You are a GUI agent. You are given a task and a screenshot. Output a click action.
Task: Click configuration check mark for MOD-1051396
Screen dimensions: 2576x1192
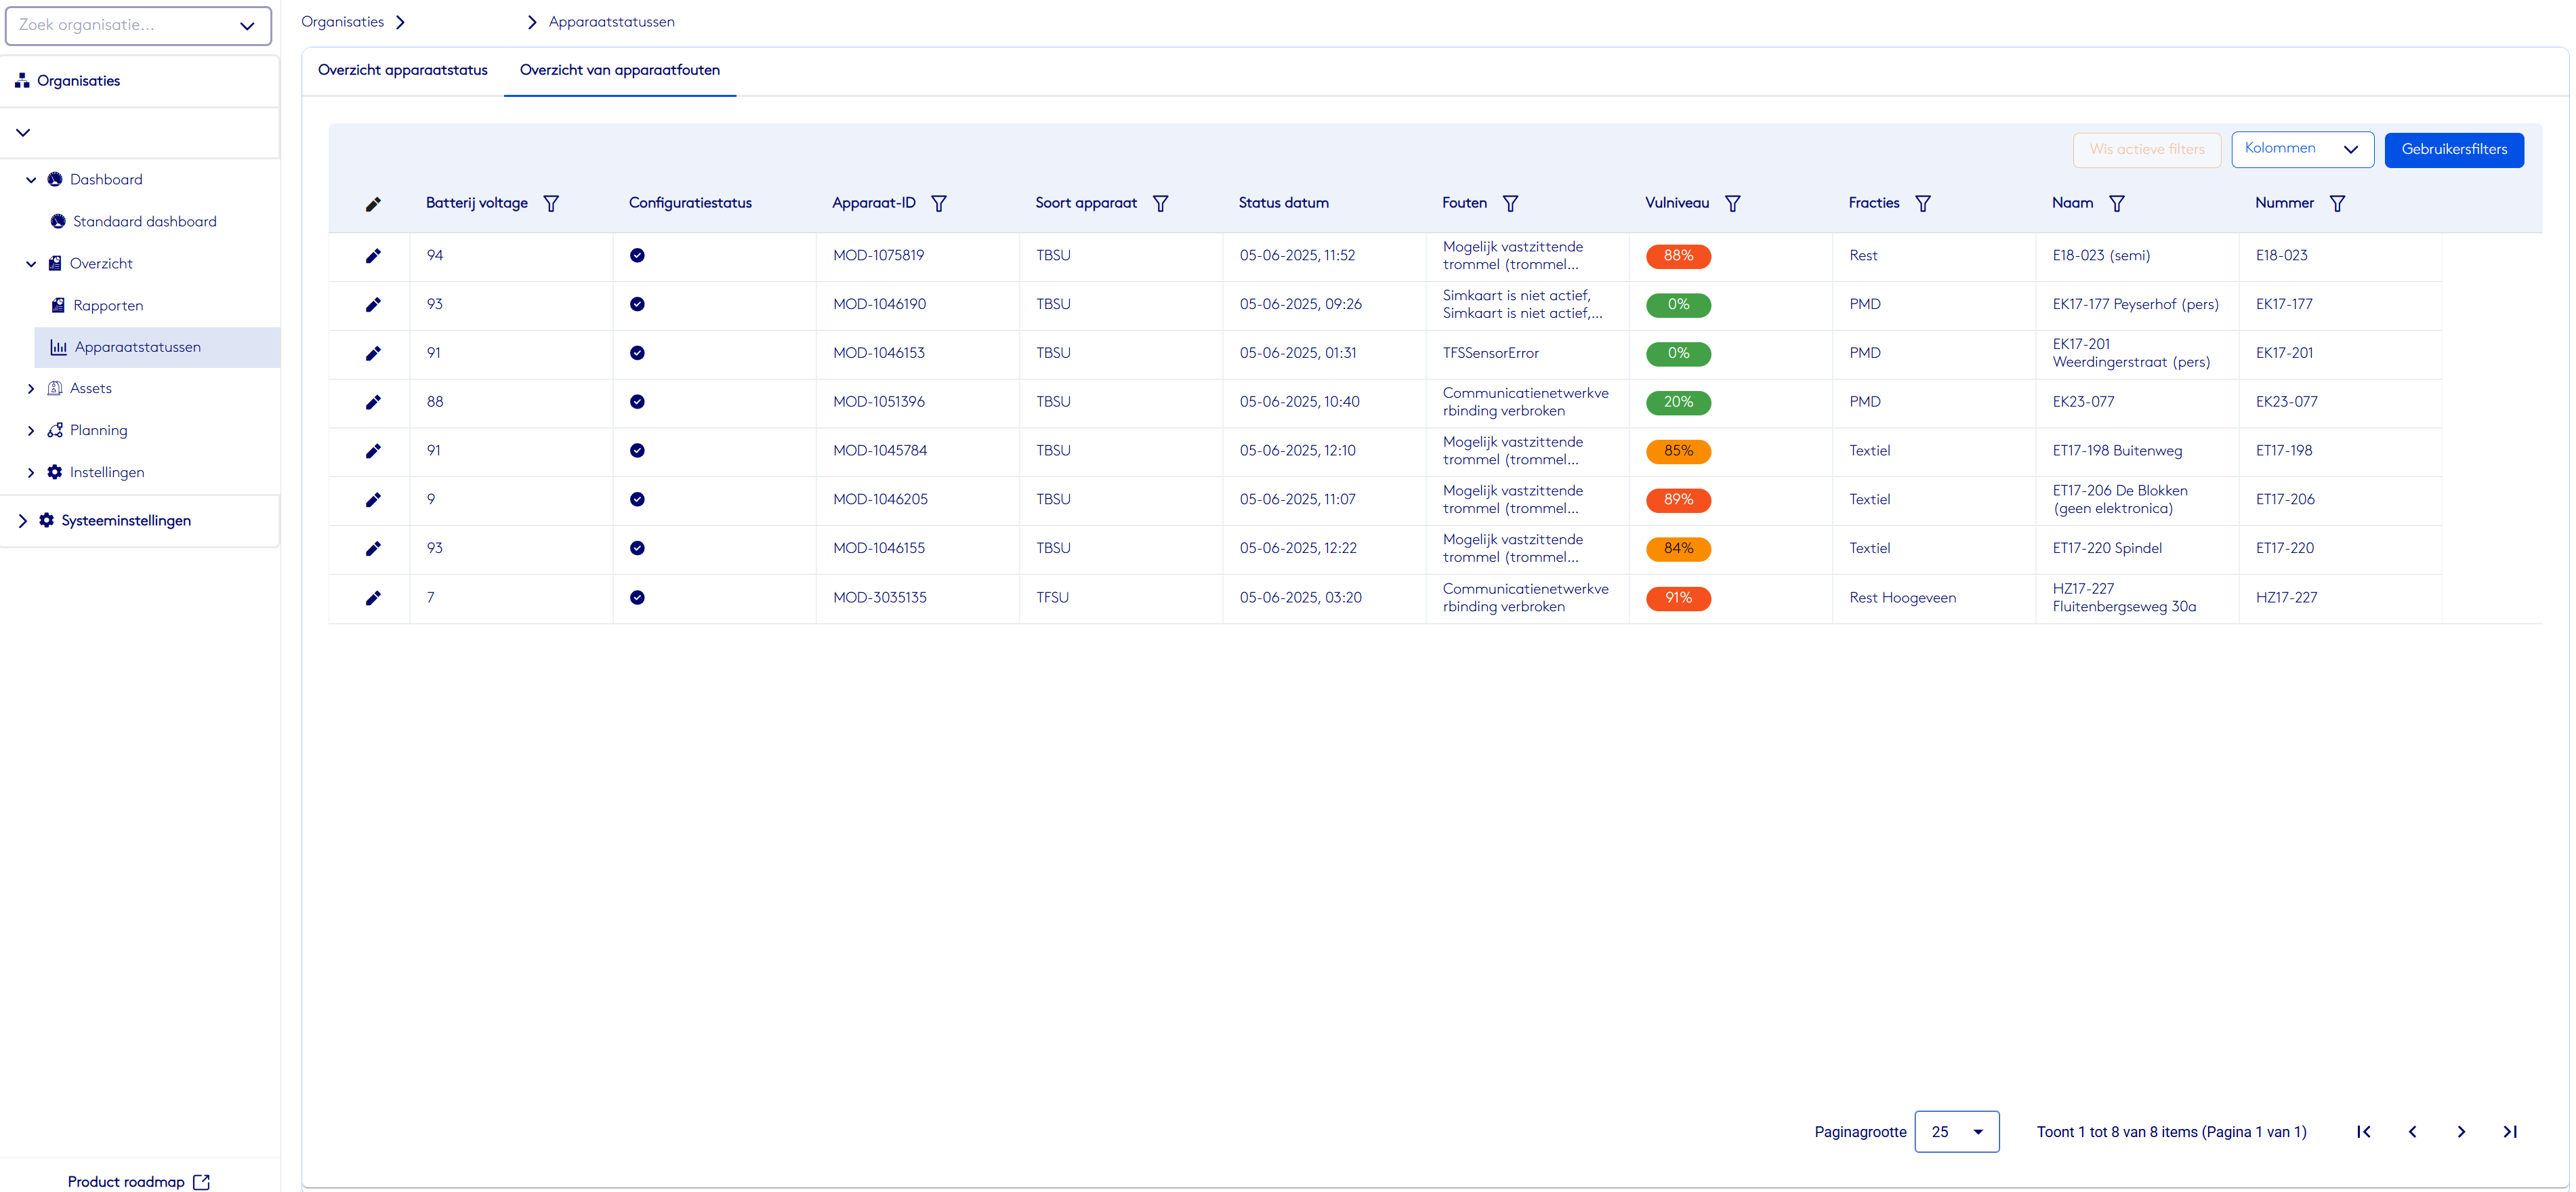(x=637, y=402)
